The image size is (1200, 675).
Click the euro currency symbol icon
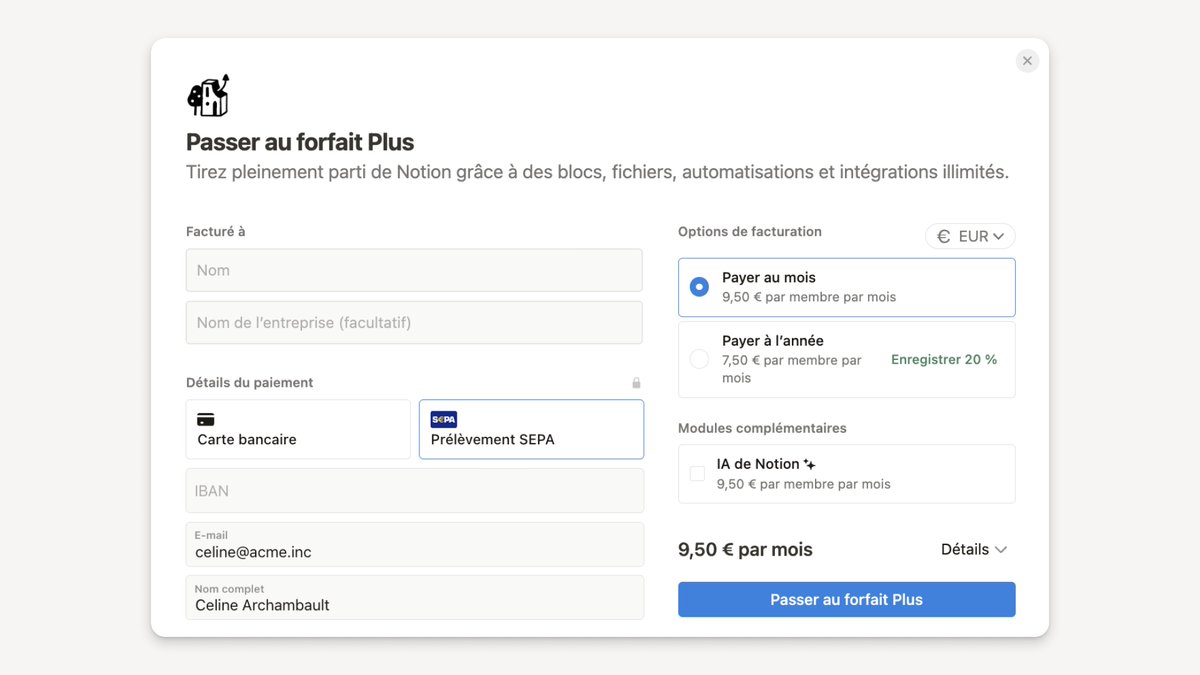[x=943, y=236]
